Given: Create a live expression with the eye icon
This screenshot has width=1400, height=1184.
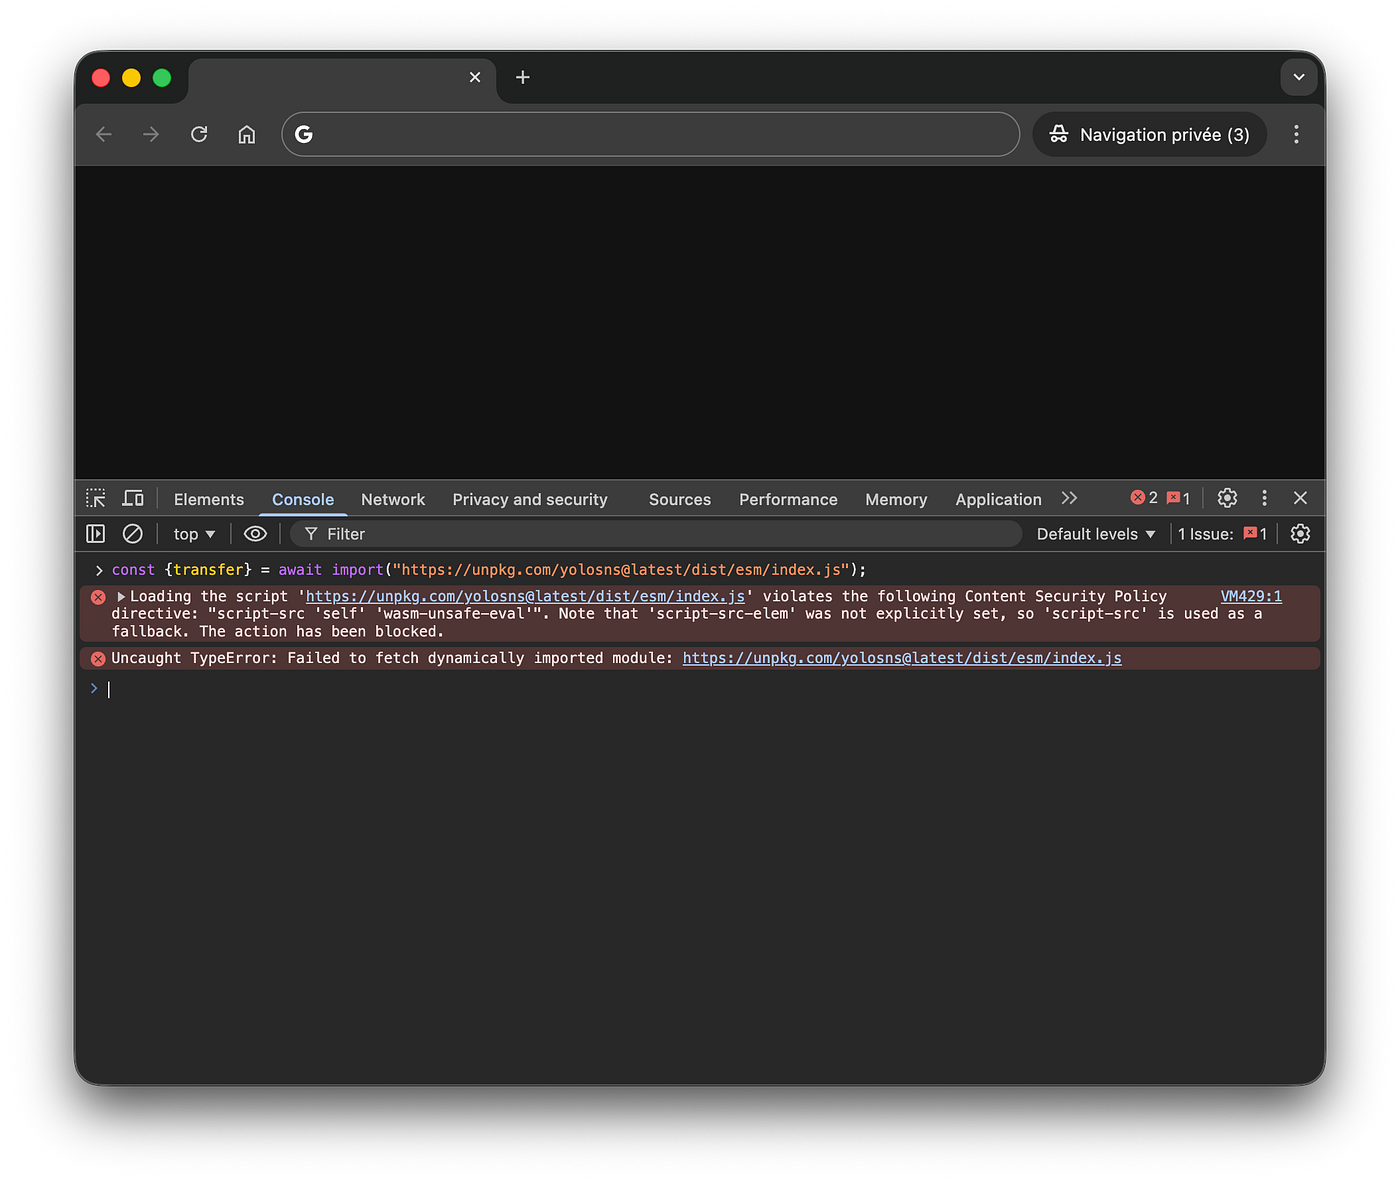Looking at the screenshot, I should [255, 533].
